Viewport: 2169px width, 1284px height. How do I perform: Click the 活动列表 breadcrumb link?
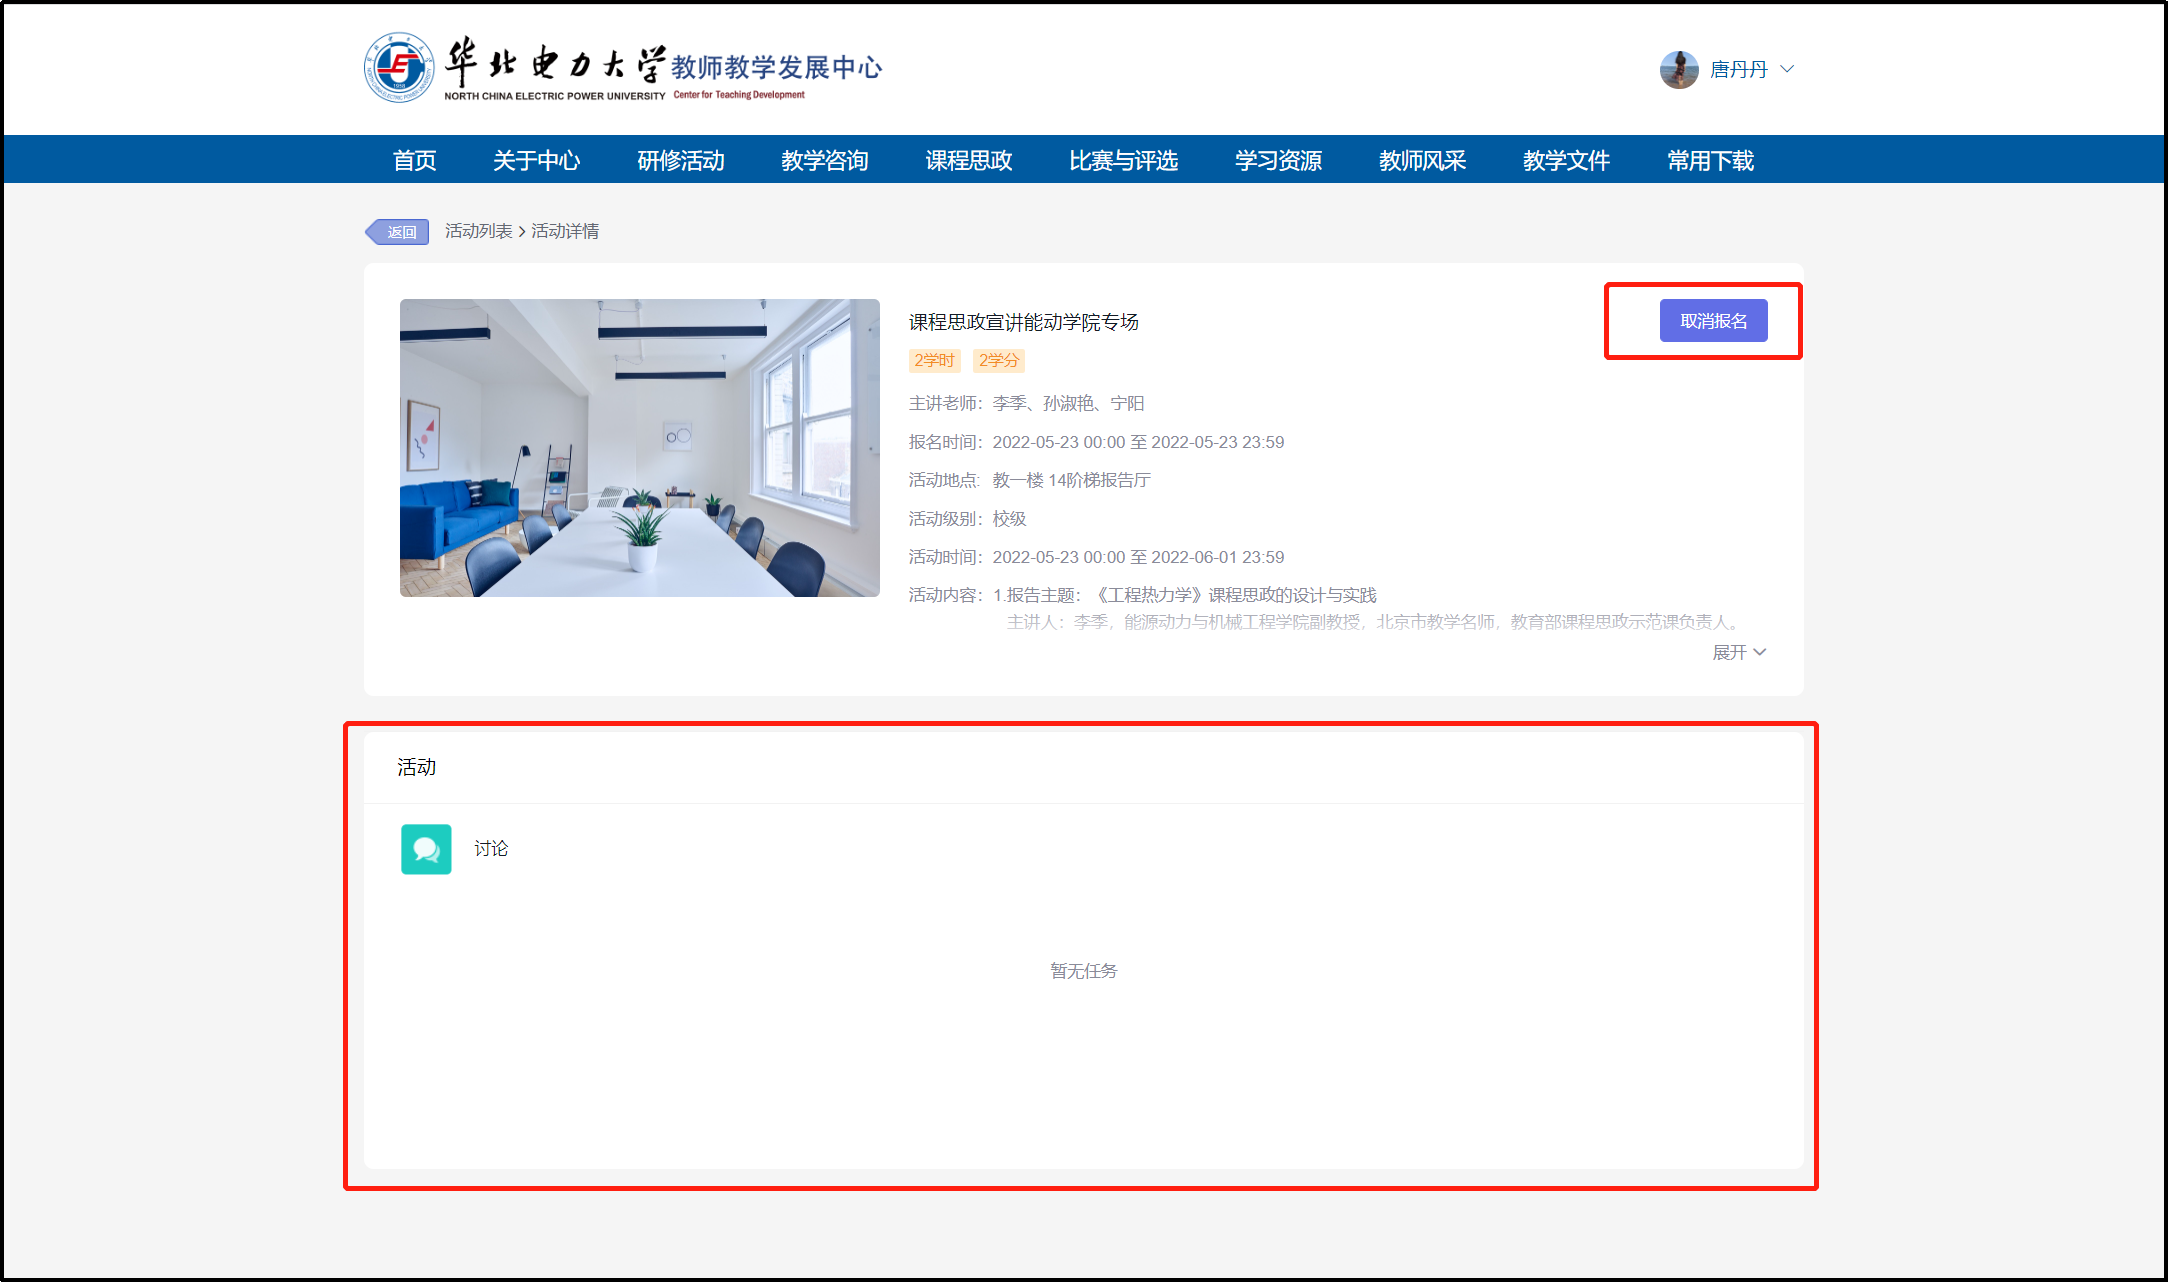point(478,231)
